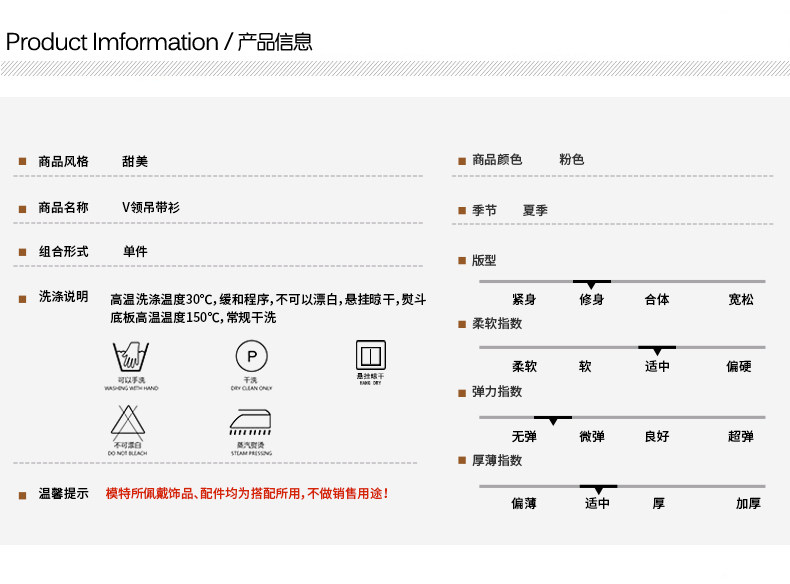Click the Product Imformation heading
The width and height of the screenshot is (790, 584).
tap(112, 42)
